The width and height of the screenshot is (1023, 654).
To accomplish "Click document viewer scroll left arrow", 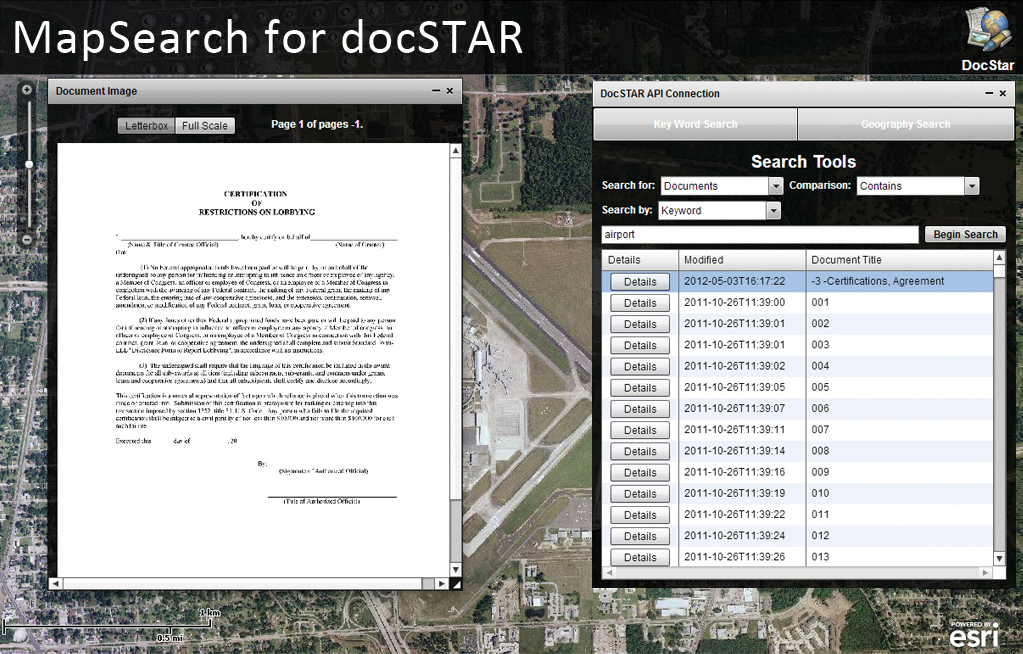I will click(55, 584).
